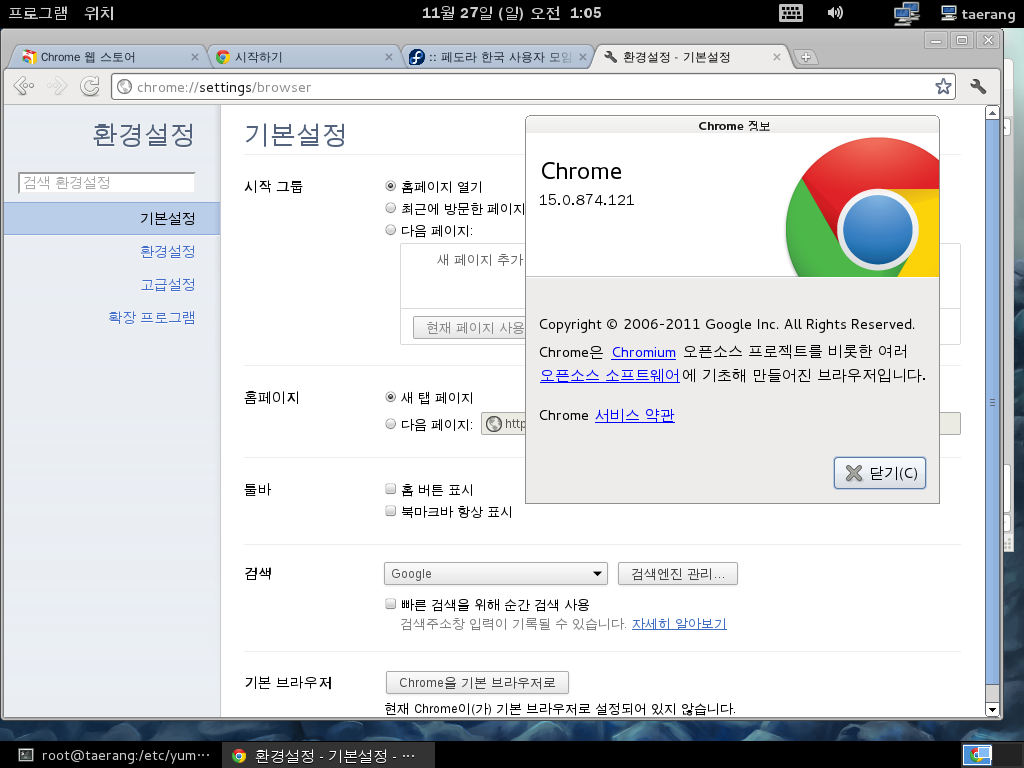Click Chrome을 기본 브라우저로 button

tap(477, 682)
